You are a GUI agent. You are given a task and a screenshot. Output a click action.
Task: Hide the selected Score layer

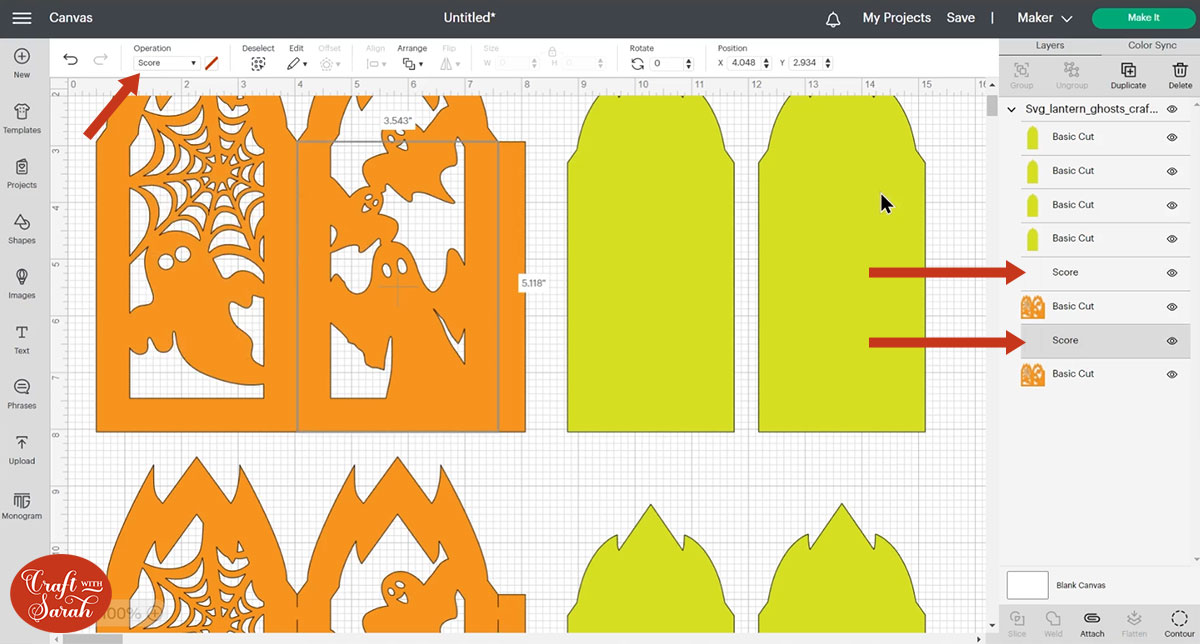[x=1172, y=341]
